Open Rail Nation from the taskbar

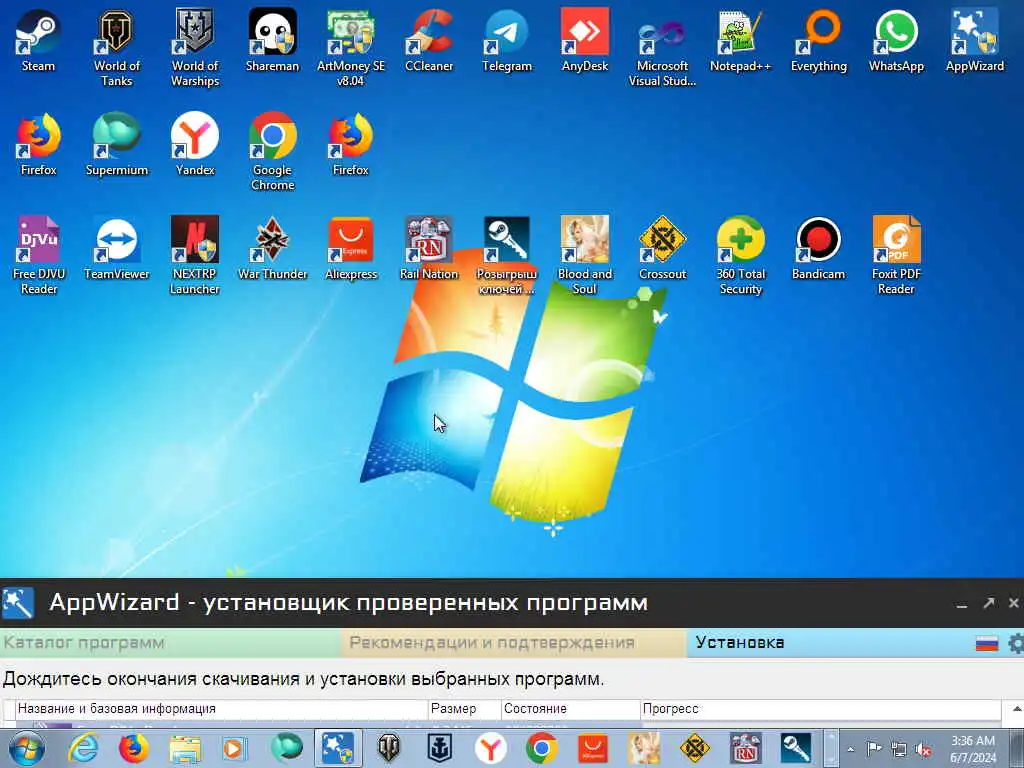point(745,748)
